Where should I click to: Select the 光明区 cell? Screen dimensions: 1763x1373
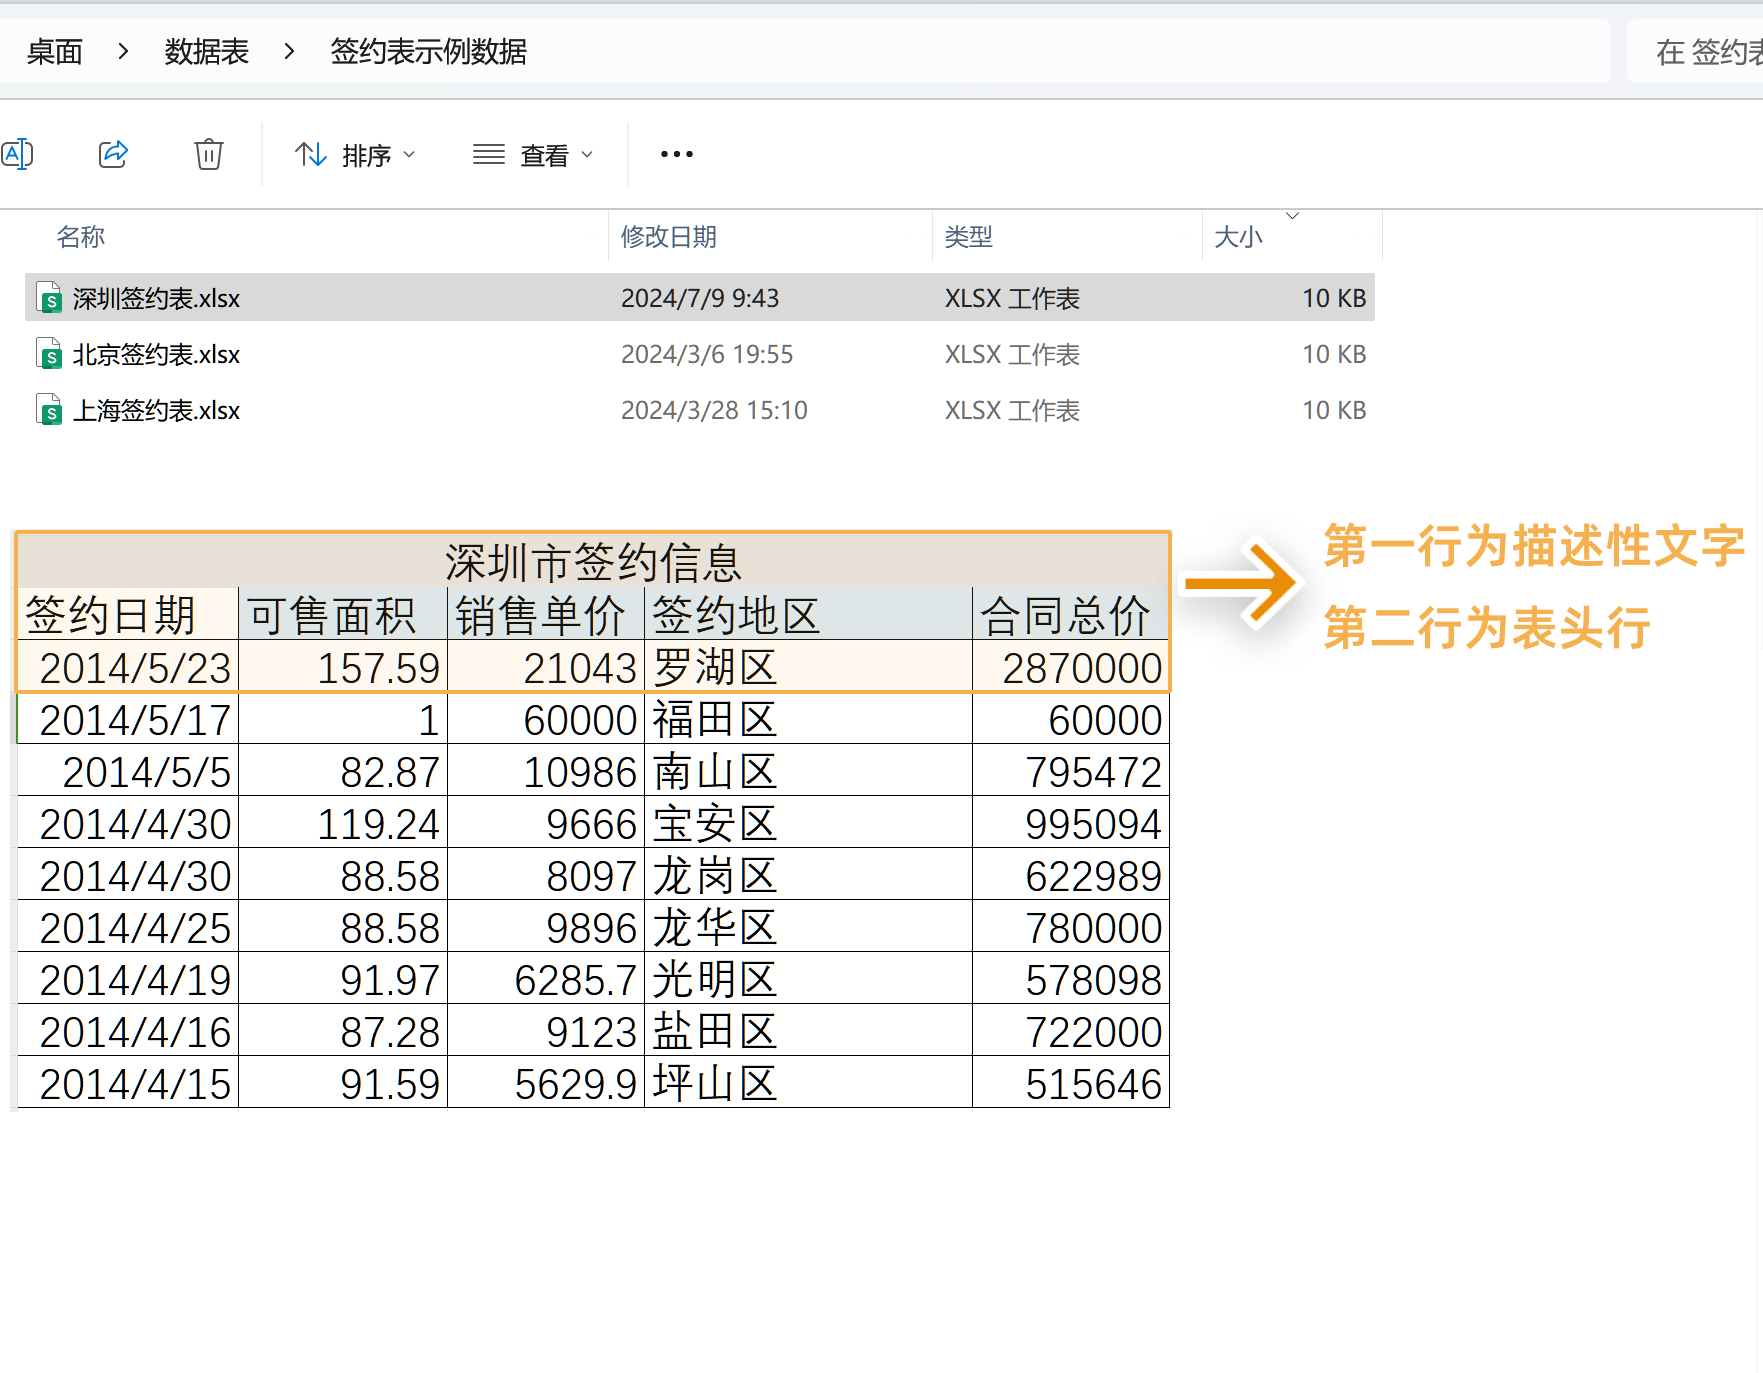[809, 979]
